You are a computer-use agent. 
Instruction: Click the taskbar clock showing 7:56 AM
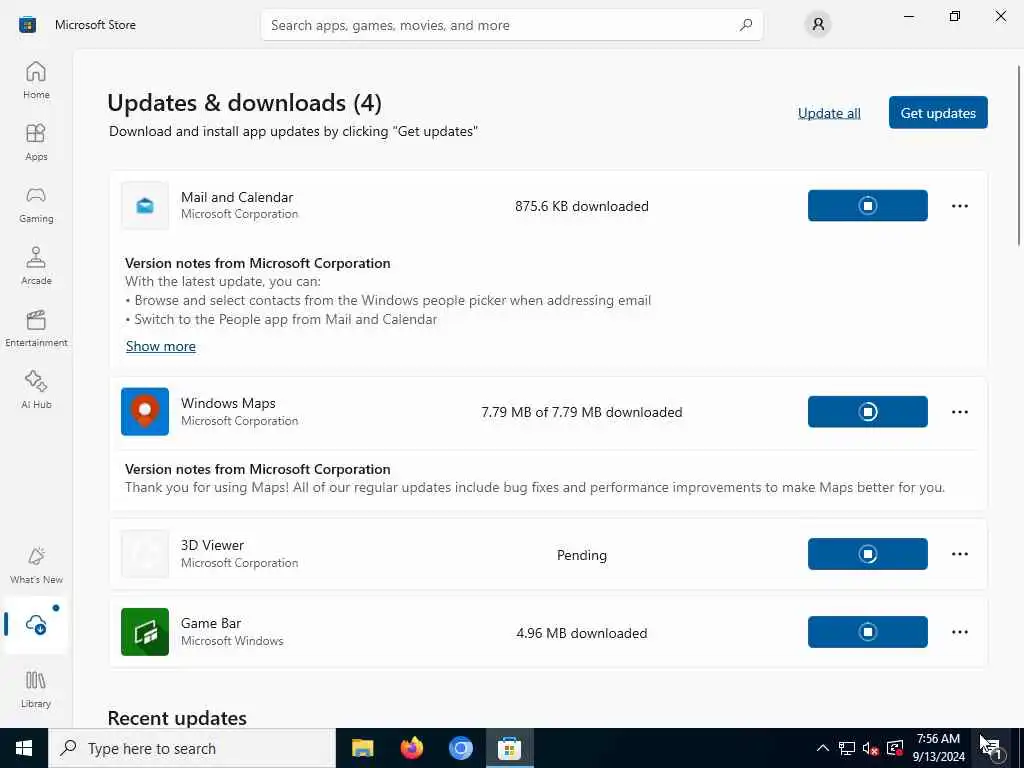click(938, 748)
